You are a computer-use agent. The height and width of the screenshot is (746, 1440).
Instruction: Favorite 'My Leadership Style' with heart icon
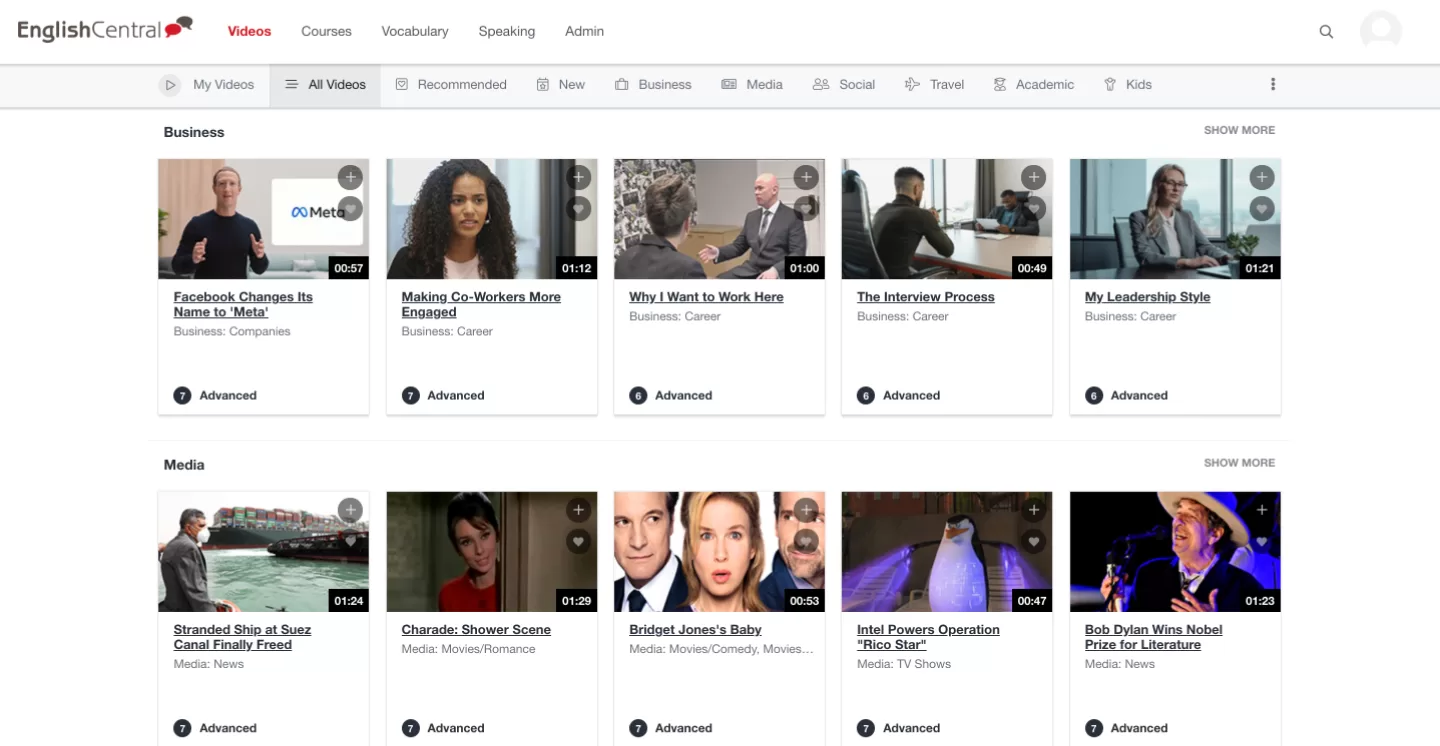[1262, 209]
